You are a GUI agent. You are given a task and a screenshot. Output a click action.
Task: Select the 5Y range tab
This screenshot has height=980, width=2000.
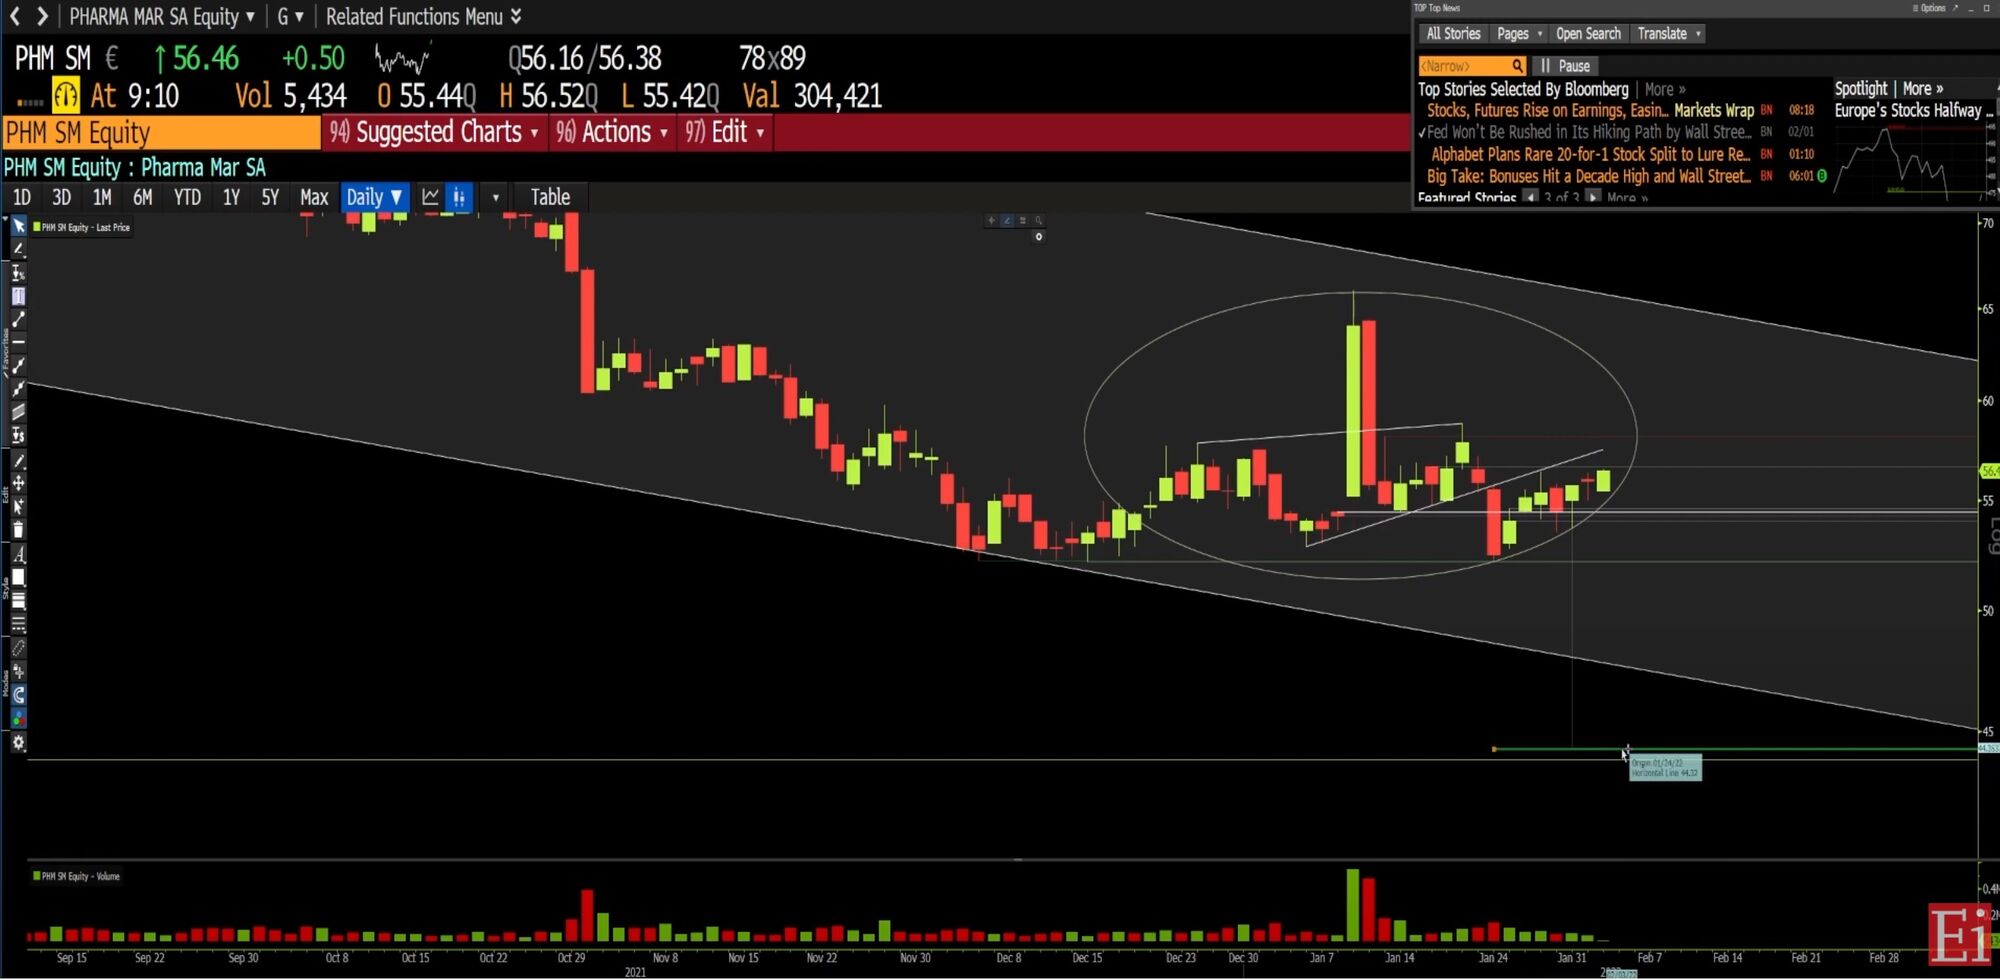click(270, 197)
